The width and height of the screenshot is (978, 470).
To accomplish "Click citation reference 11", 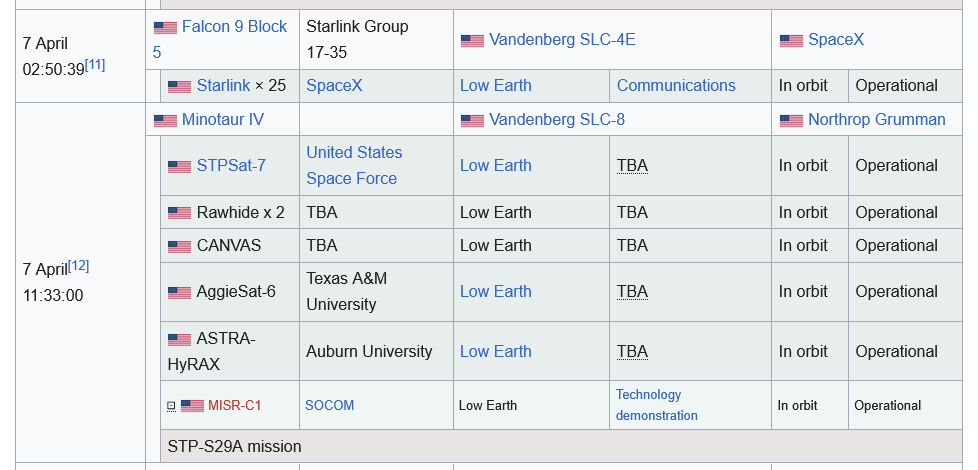I will 95,64.
